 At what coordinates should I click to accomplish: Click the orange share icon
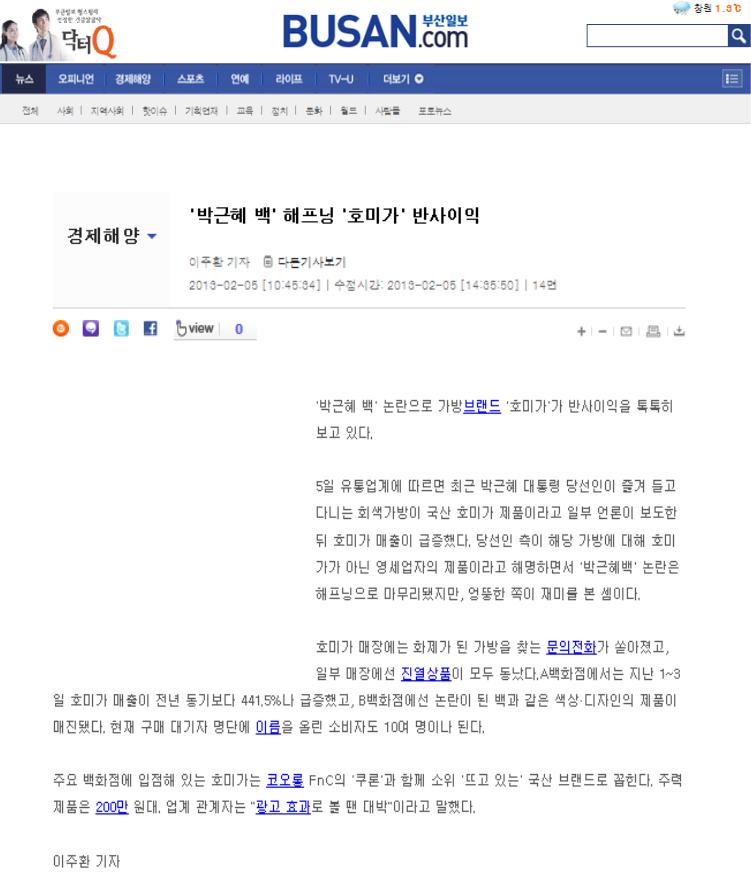pos(62,328)
